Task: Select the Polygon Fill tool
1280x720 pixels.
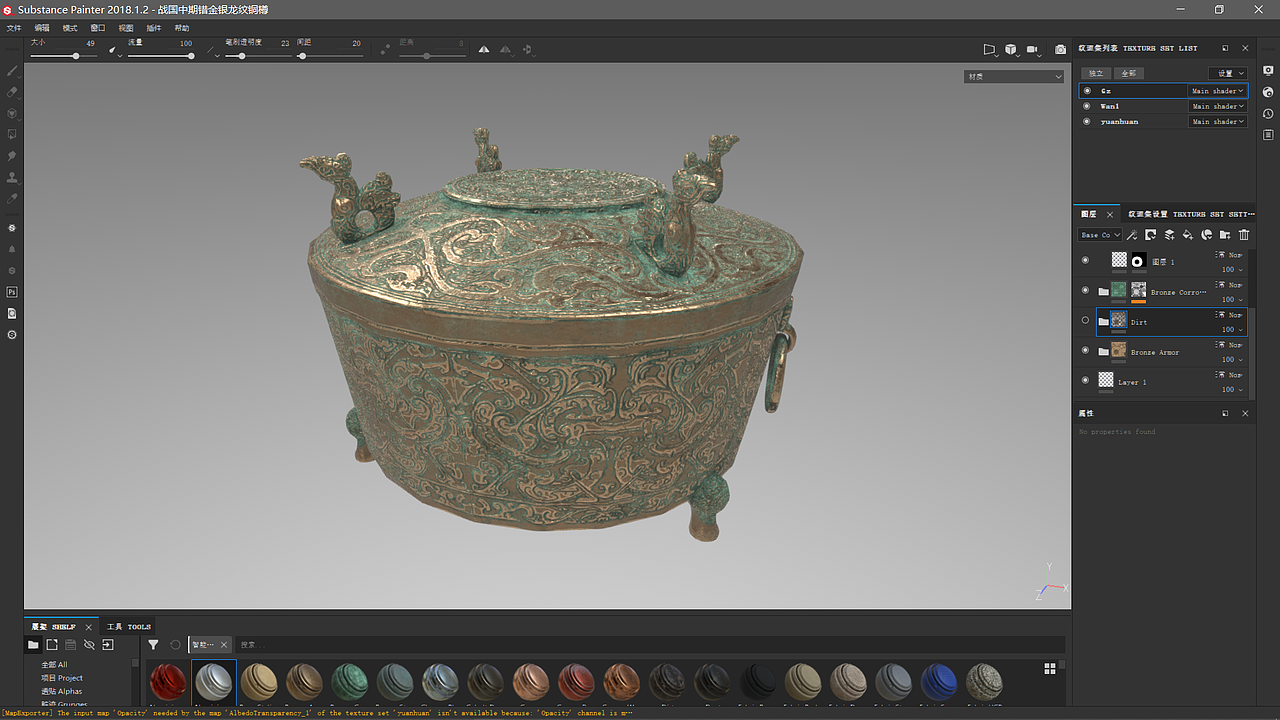Action: point(12,134)
